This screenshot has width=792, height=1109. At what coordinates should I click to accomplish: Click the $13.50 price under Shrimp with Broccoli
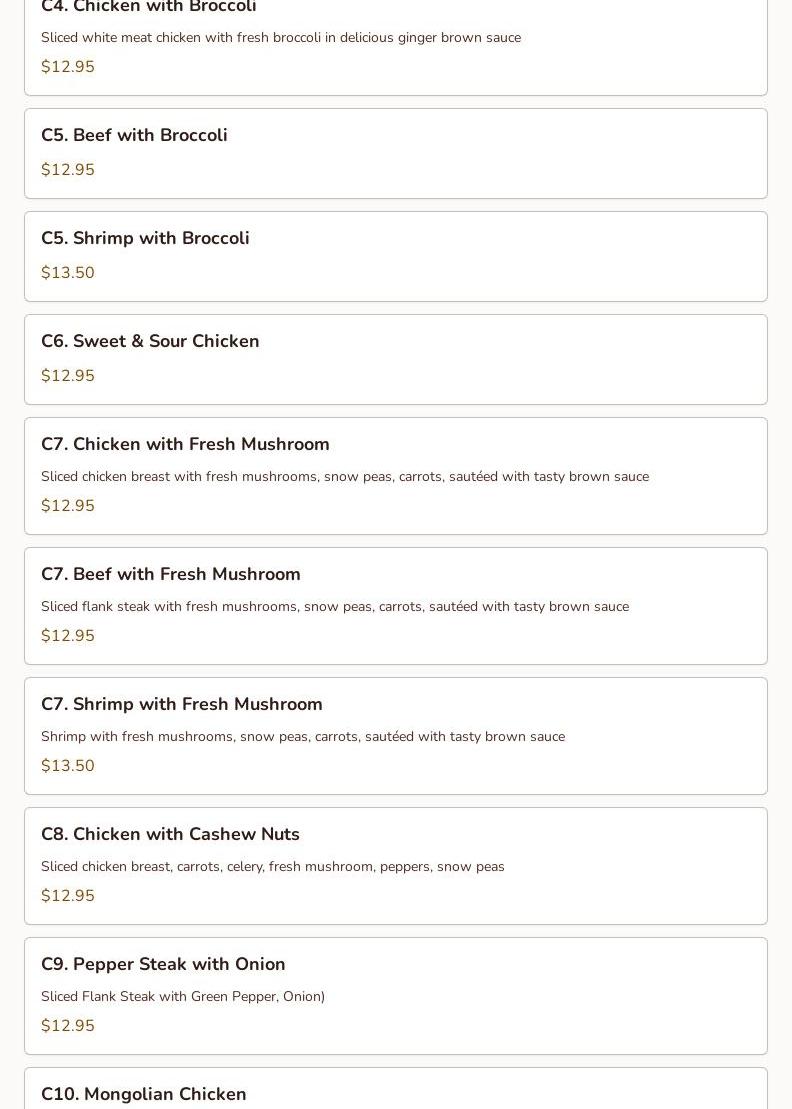coord(68,272)
